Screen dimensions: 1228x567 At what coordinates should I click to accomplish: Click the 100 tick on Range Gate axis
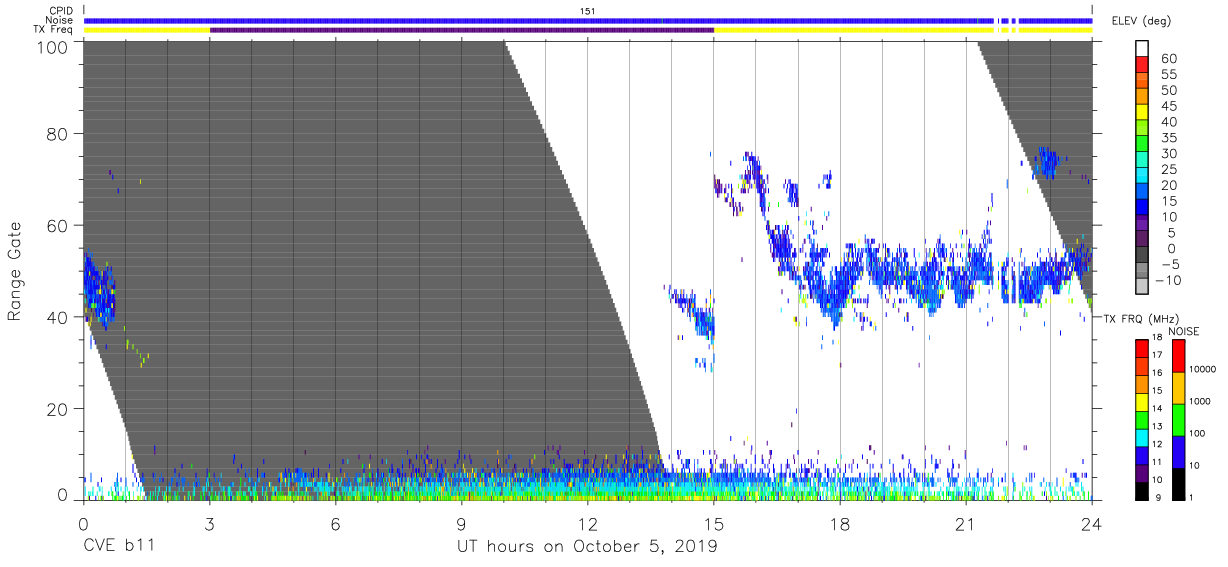[x=54, y=46]
